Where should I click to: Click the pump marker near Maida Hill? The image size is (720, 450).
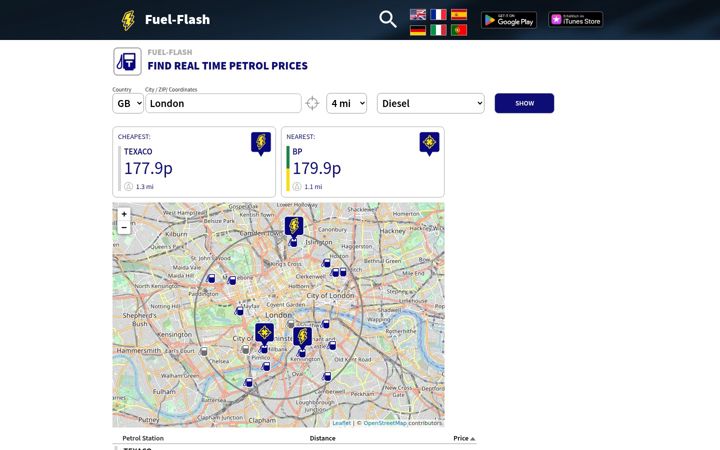(x=211, y=278)
